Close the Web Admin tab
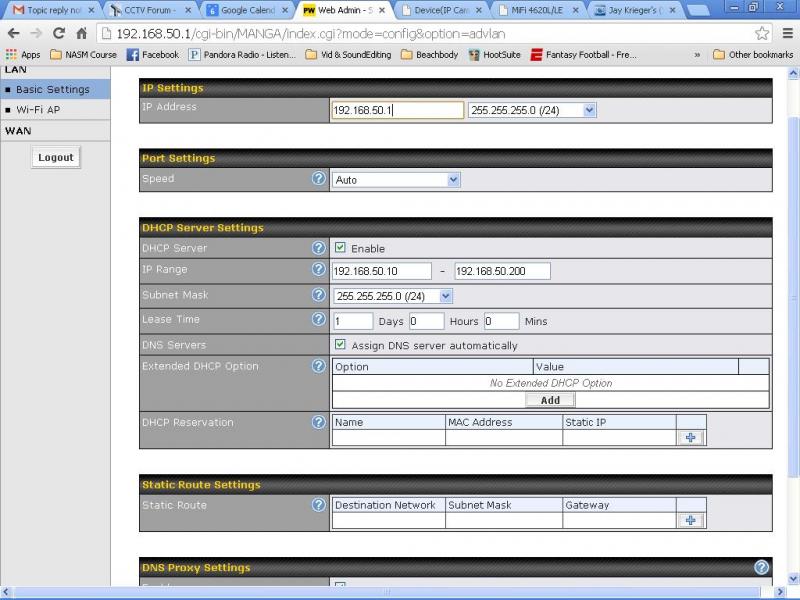 (382, 10)
